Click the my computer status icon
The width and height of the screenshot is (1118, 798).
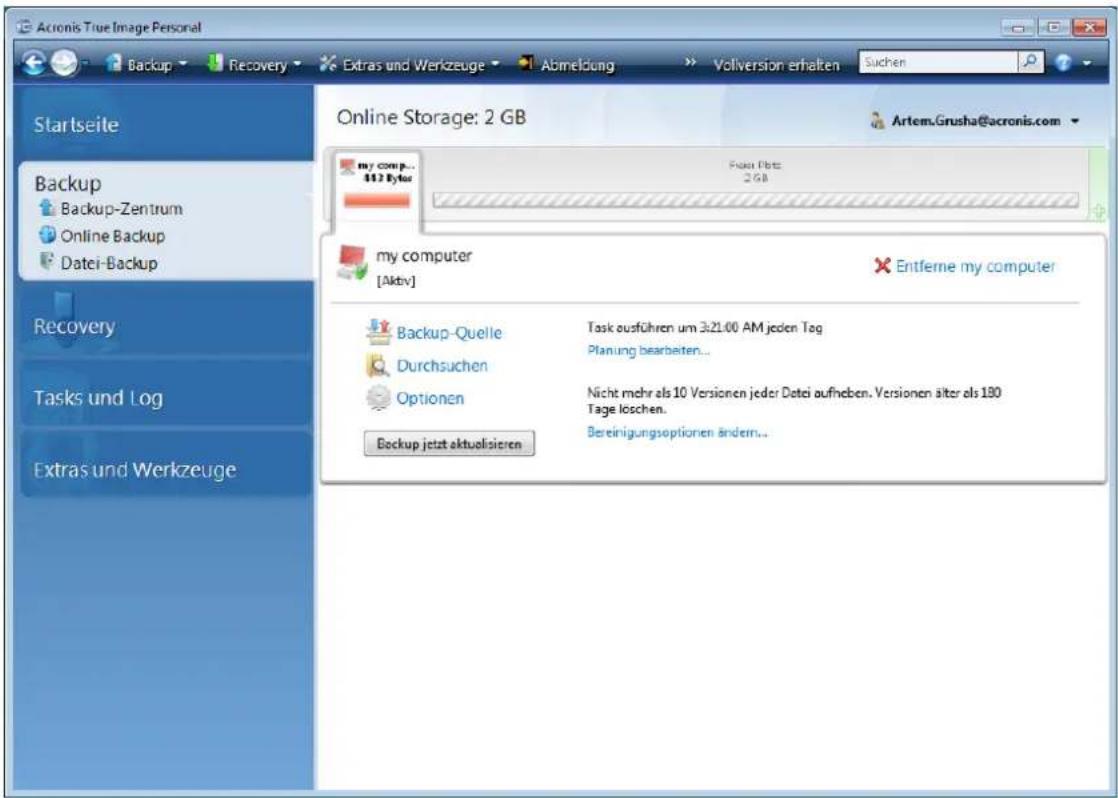[352, 263]
